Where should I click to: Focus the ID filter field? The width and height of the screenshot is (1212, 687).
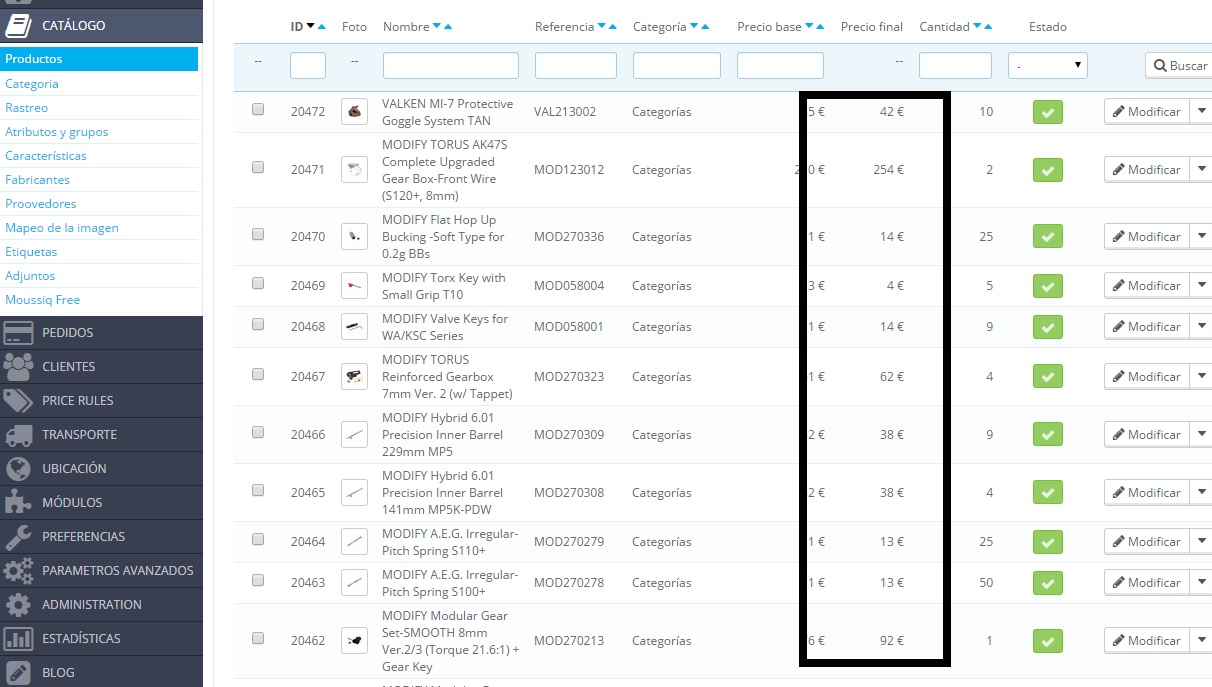(x=308, y=65)
